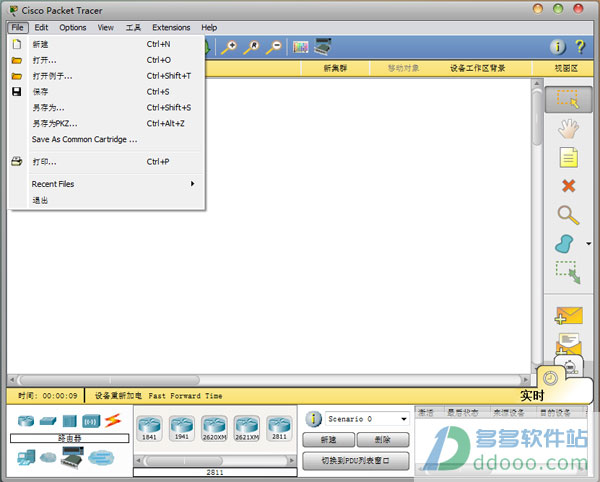Click the Zoom In magnifier icon
This screenshot has width=600, height=482.
coord(229,48)
